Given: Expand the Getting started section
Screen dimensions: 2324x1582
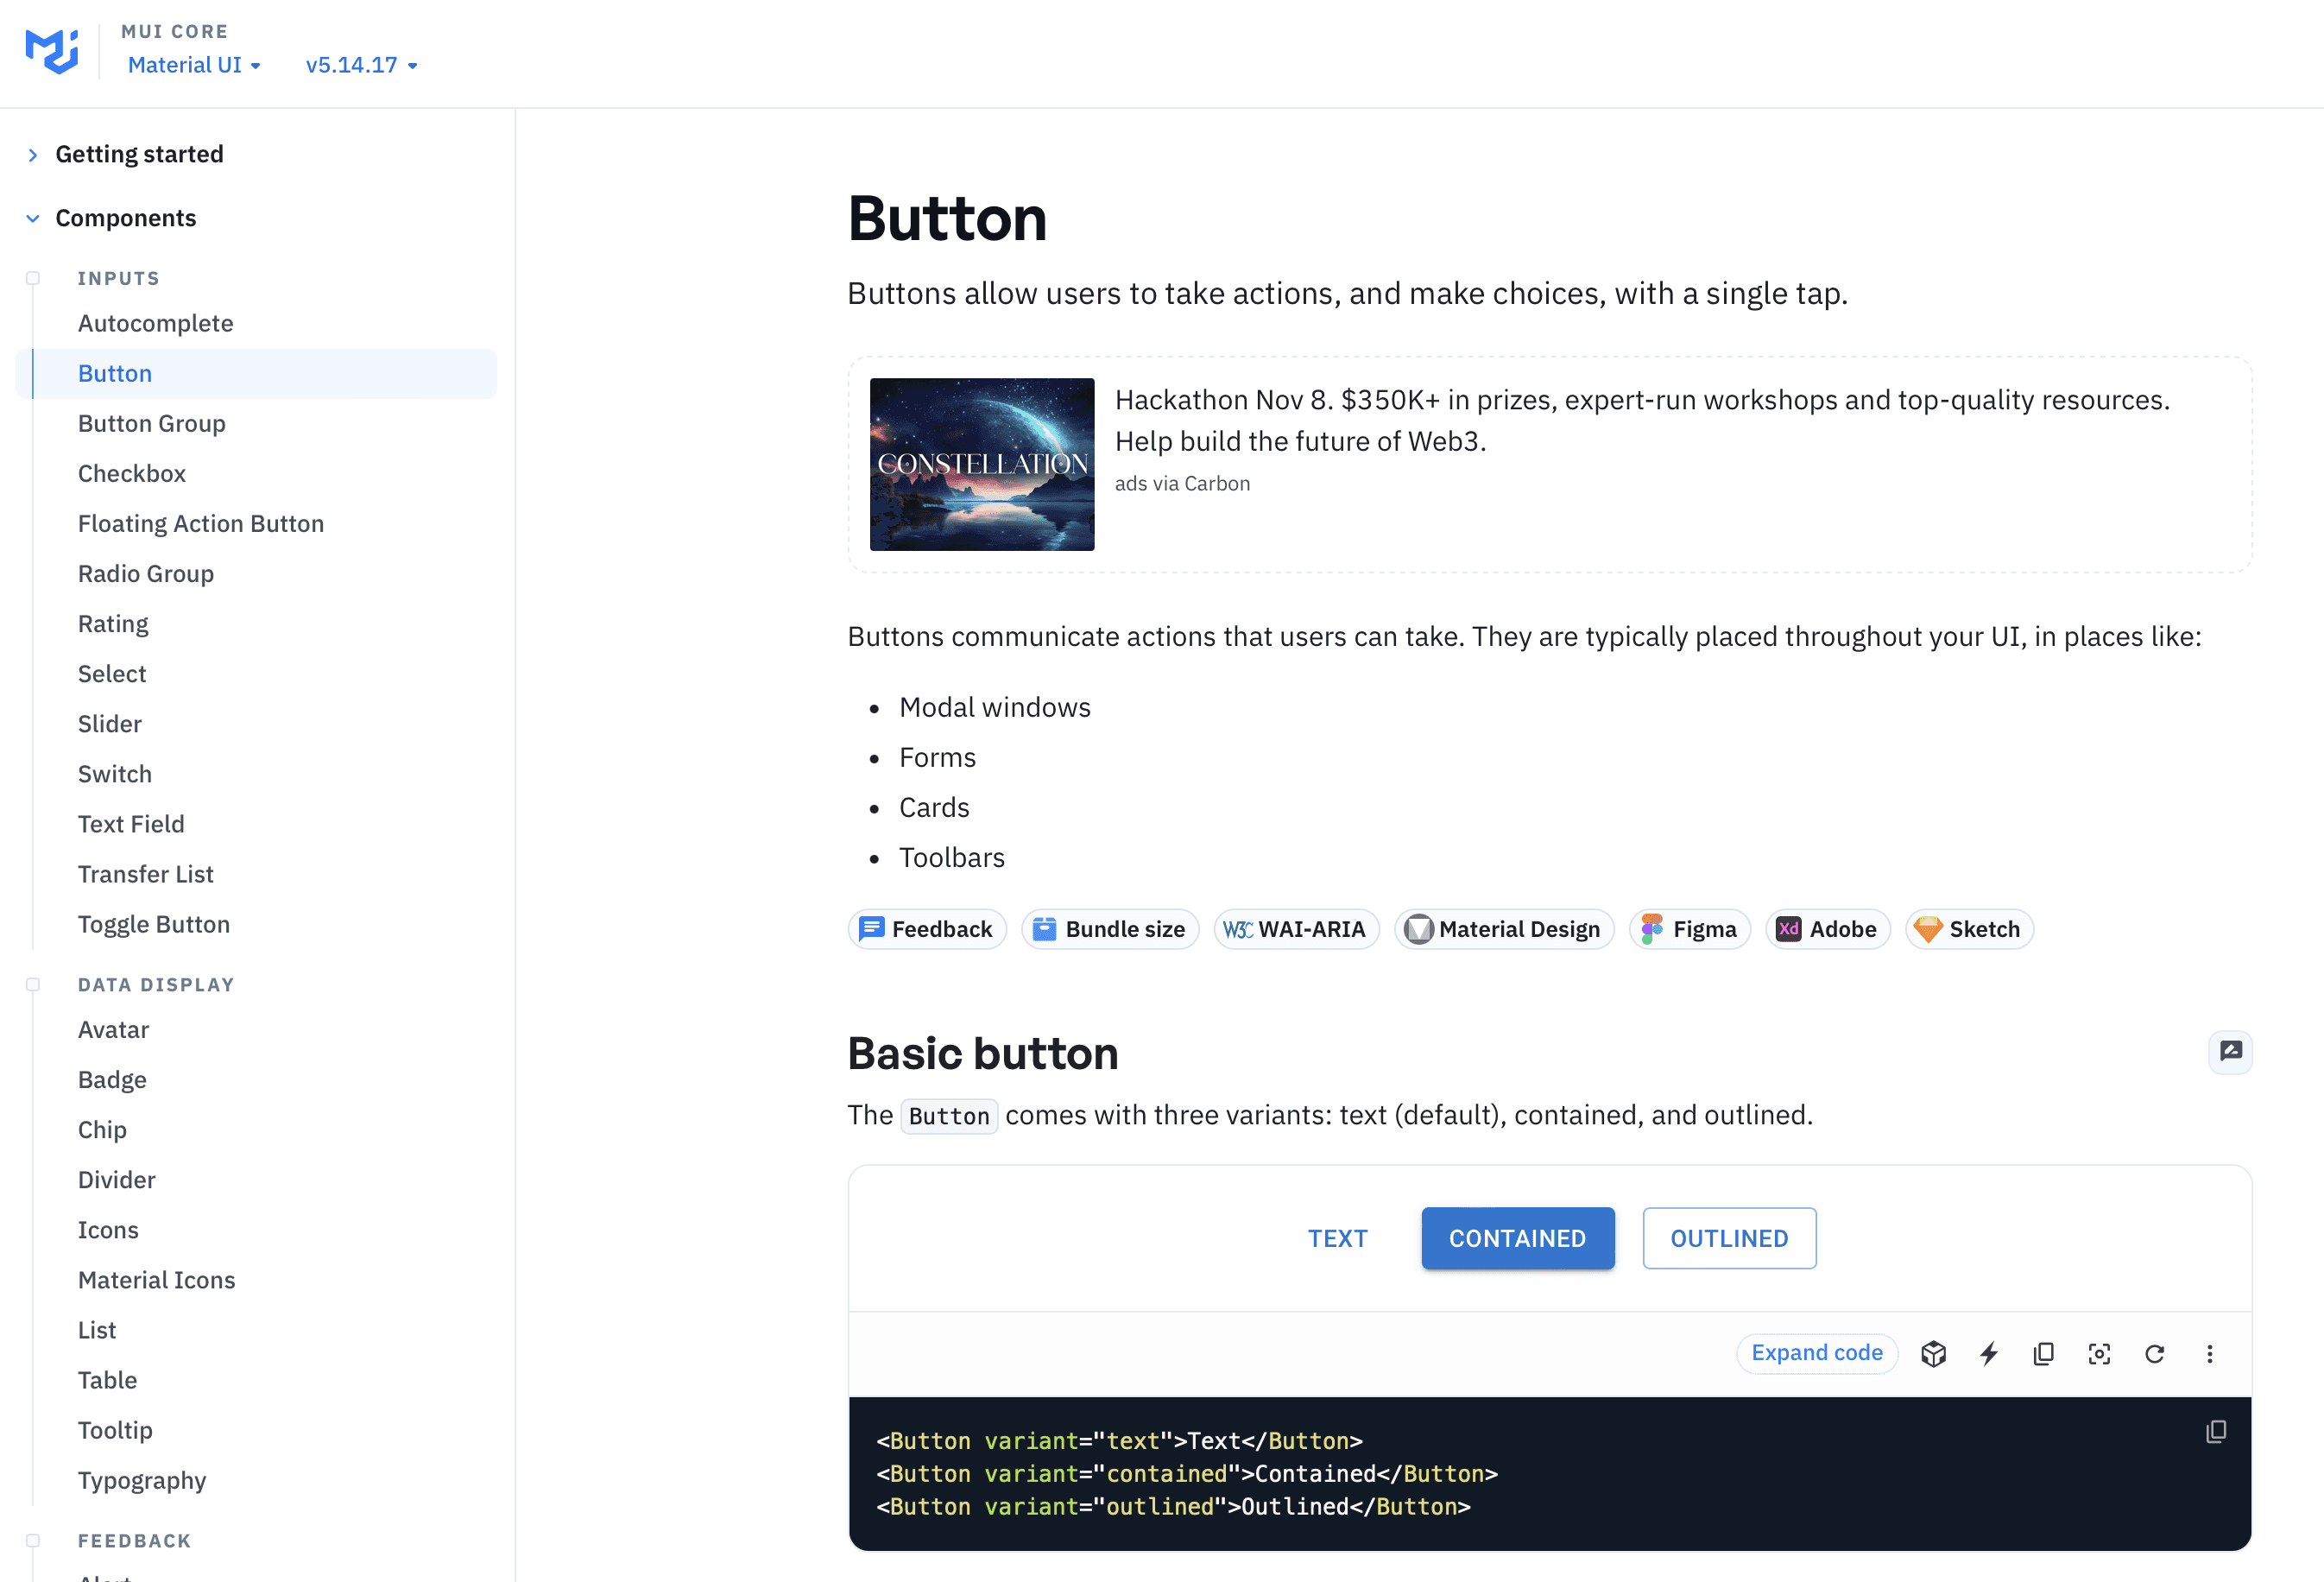Looking at the screenshot, I should pos(139,154).
